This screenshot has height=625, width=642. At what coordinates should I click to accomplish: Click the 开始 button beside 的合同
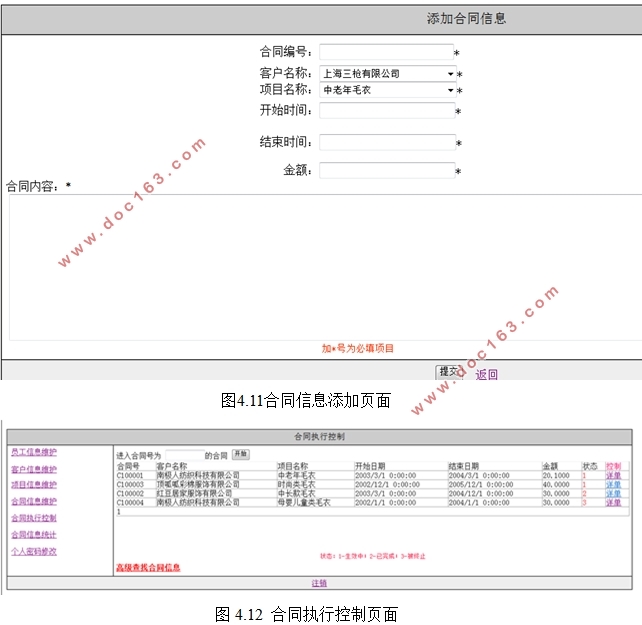241,454
